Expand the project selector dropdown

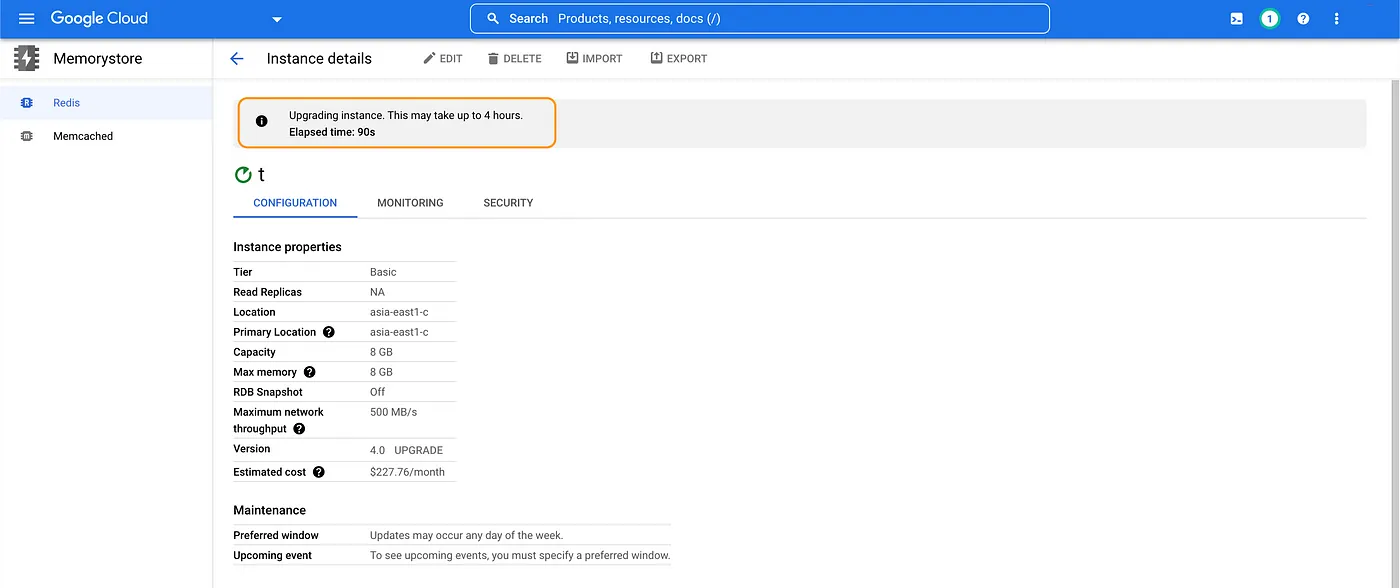click(x=277, y=19)
